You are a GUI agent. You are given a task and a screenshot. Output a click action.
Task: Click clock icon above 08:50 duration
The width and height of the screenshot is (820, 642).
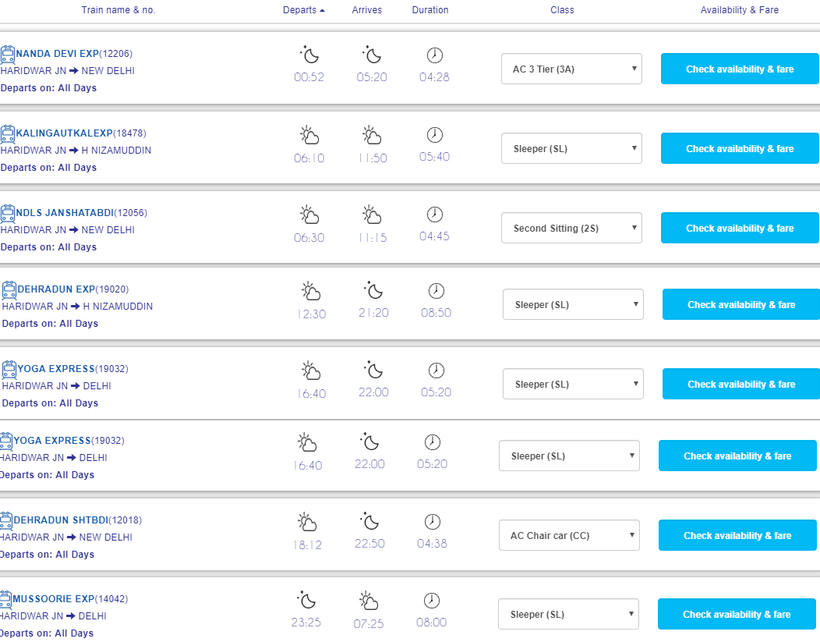436,291
